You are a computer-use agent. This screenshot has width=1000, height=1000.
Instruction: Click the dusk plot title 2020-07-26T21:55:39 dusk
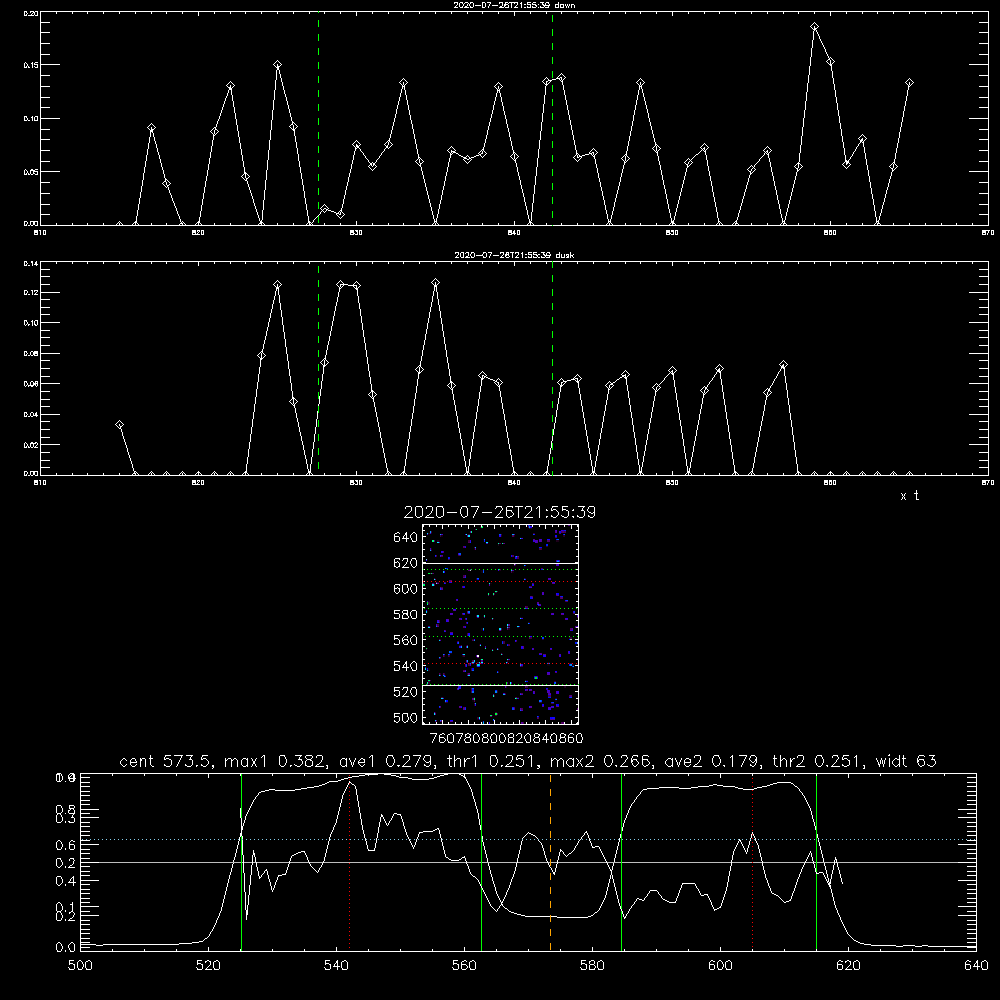pos(514,255)
